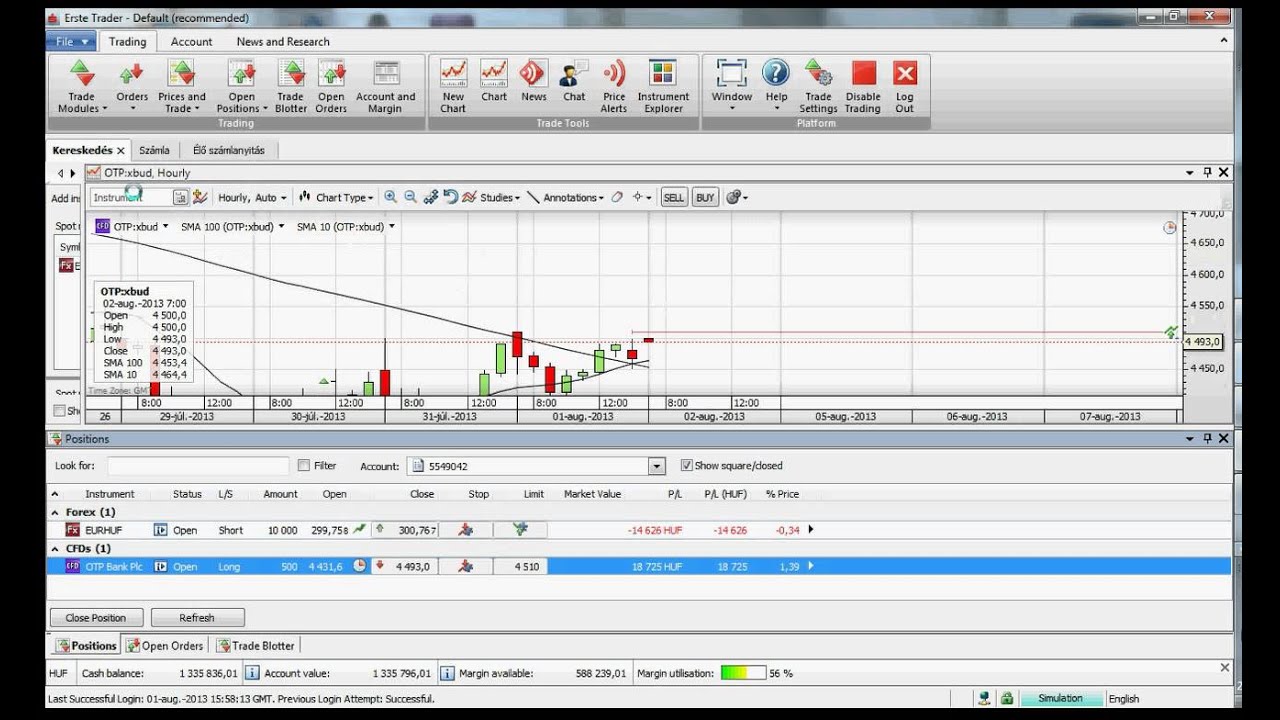Collapse the CFDs (1) group
Screen dimensions: 1280x720
55,548
